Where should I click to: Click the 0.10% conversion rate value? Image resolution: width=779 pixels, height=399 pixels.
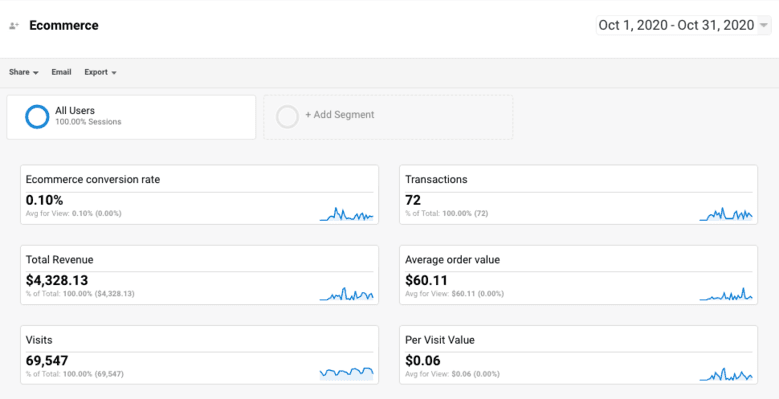[44, 200]
